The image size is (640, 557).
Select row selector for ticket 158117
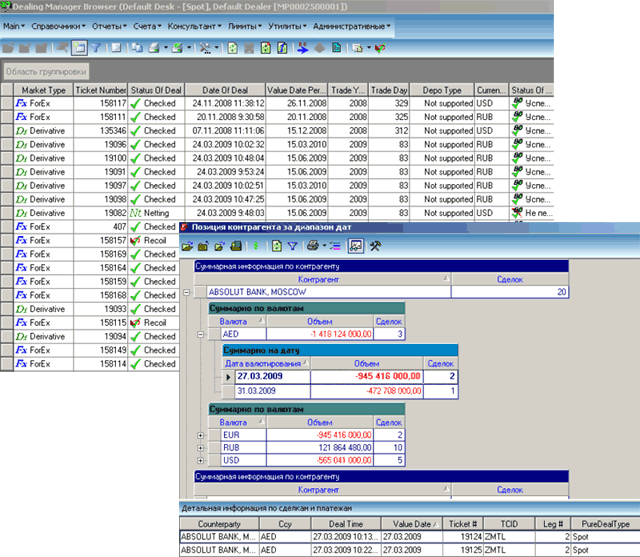[7, 103]
